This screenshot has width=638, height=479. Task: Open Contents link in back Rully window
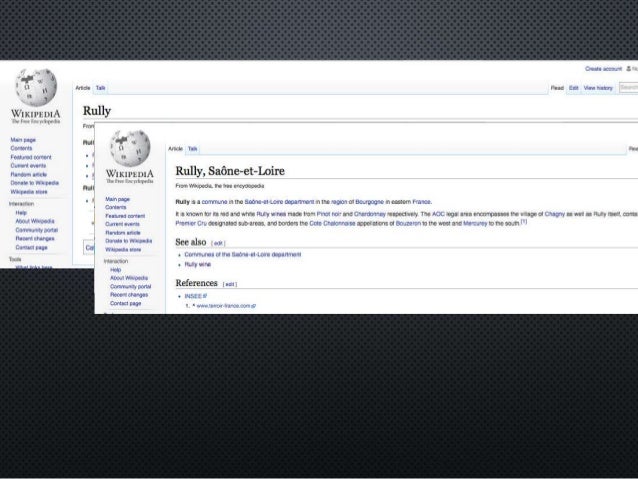pyautogui.click(x=21, y=148)
